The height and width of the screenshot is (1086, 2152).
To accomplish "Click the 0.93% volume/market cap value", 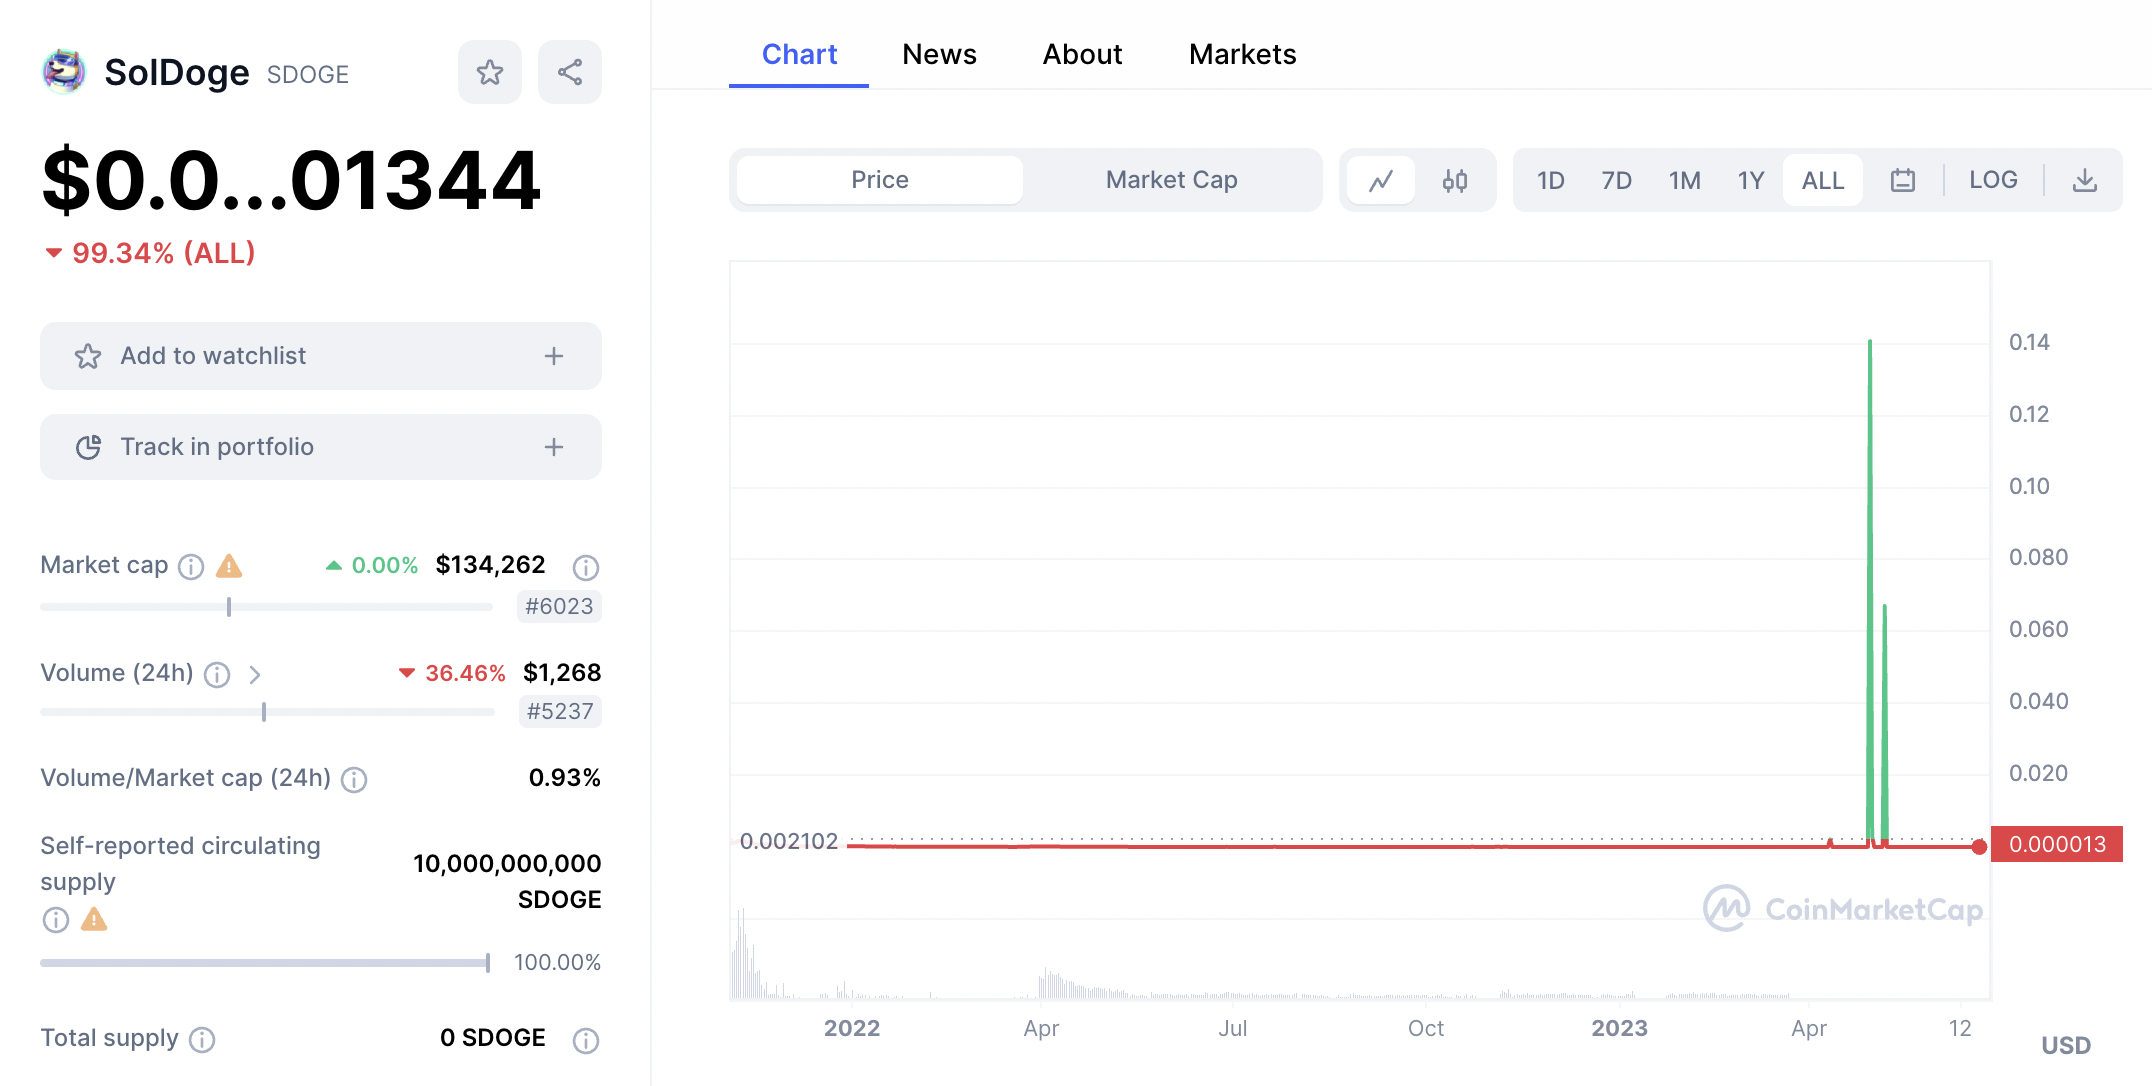I will (x=565, y=778).
